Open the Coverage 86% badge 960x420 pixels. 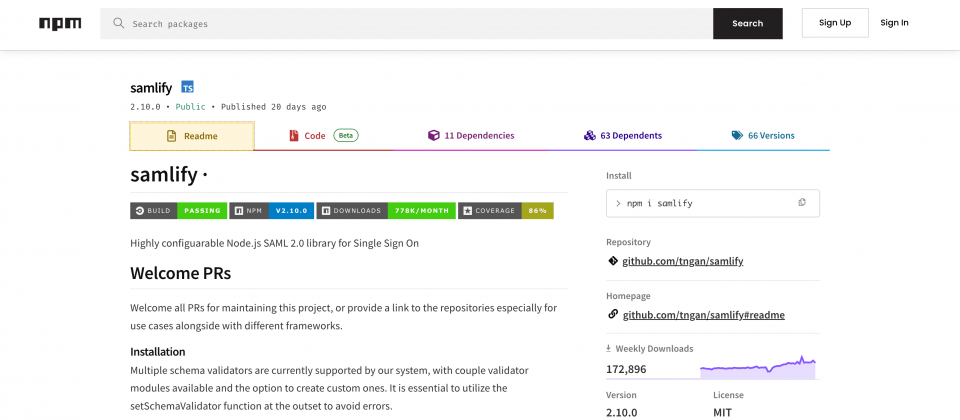click(x=506, y=211)
